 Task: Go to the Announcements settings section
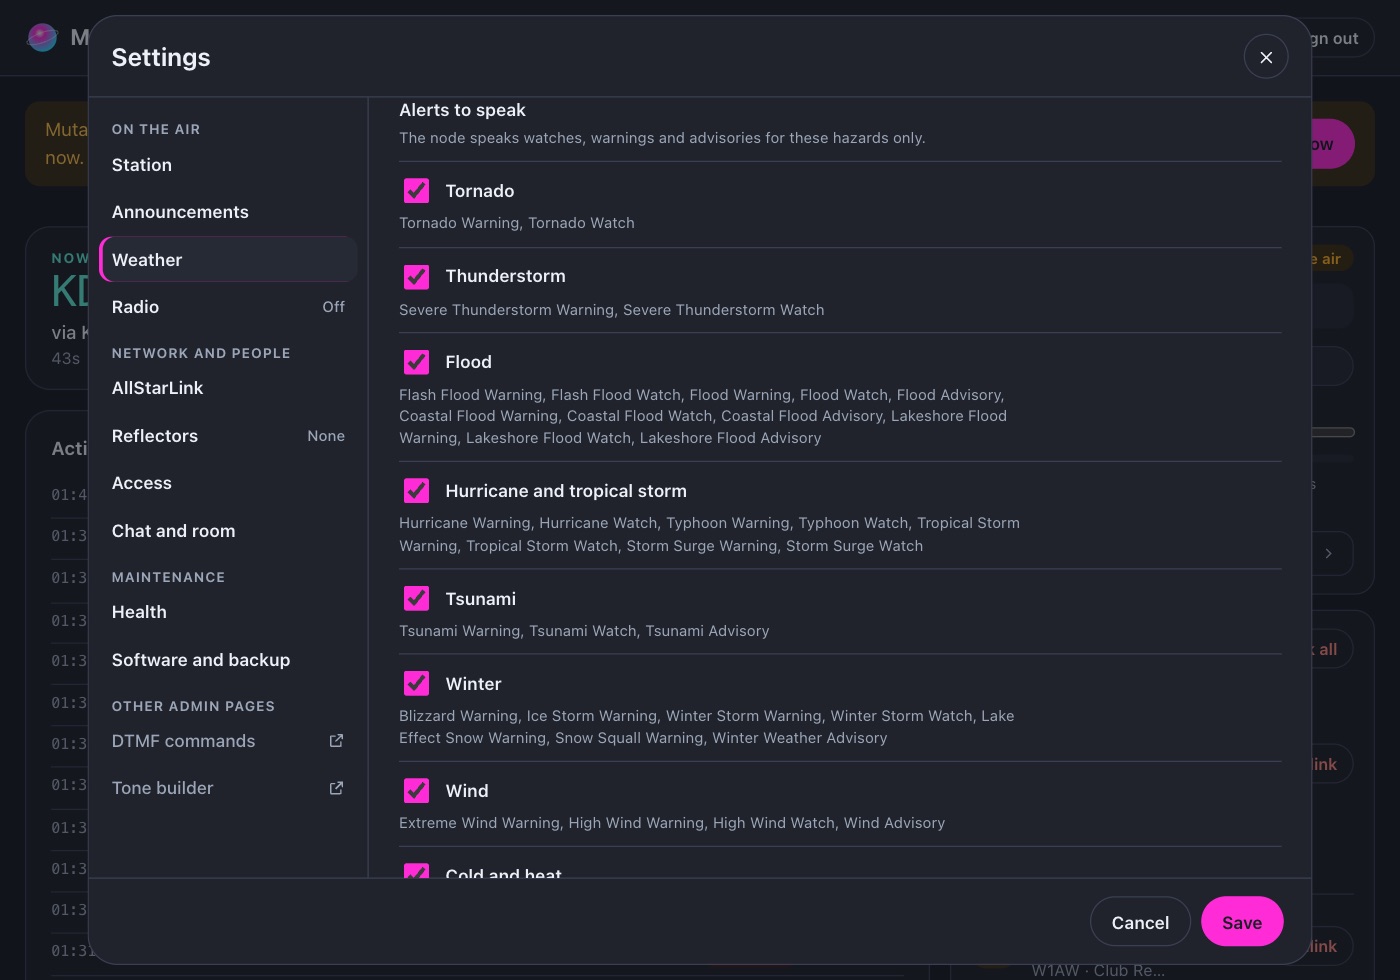point(228,212)
